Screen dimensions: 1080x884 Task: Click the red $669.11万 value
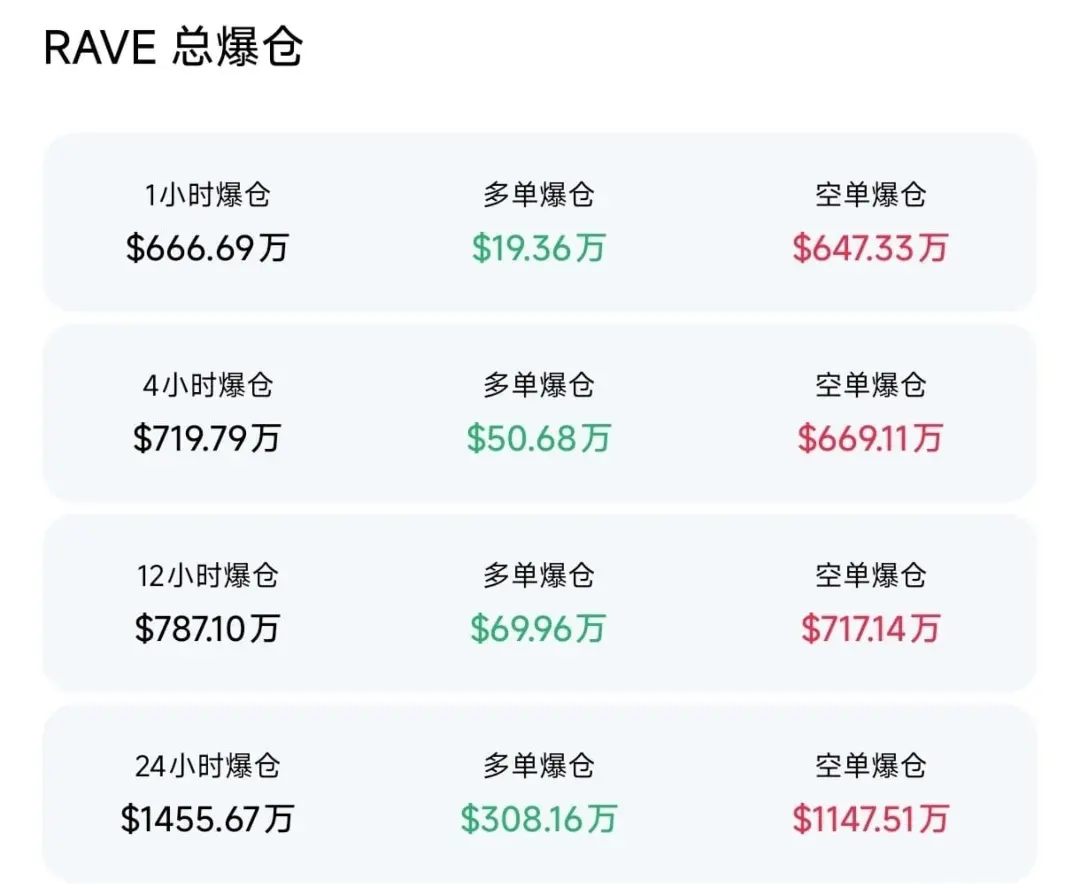point(870,438)
